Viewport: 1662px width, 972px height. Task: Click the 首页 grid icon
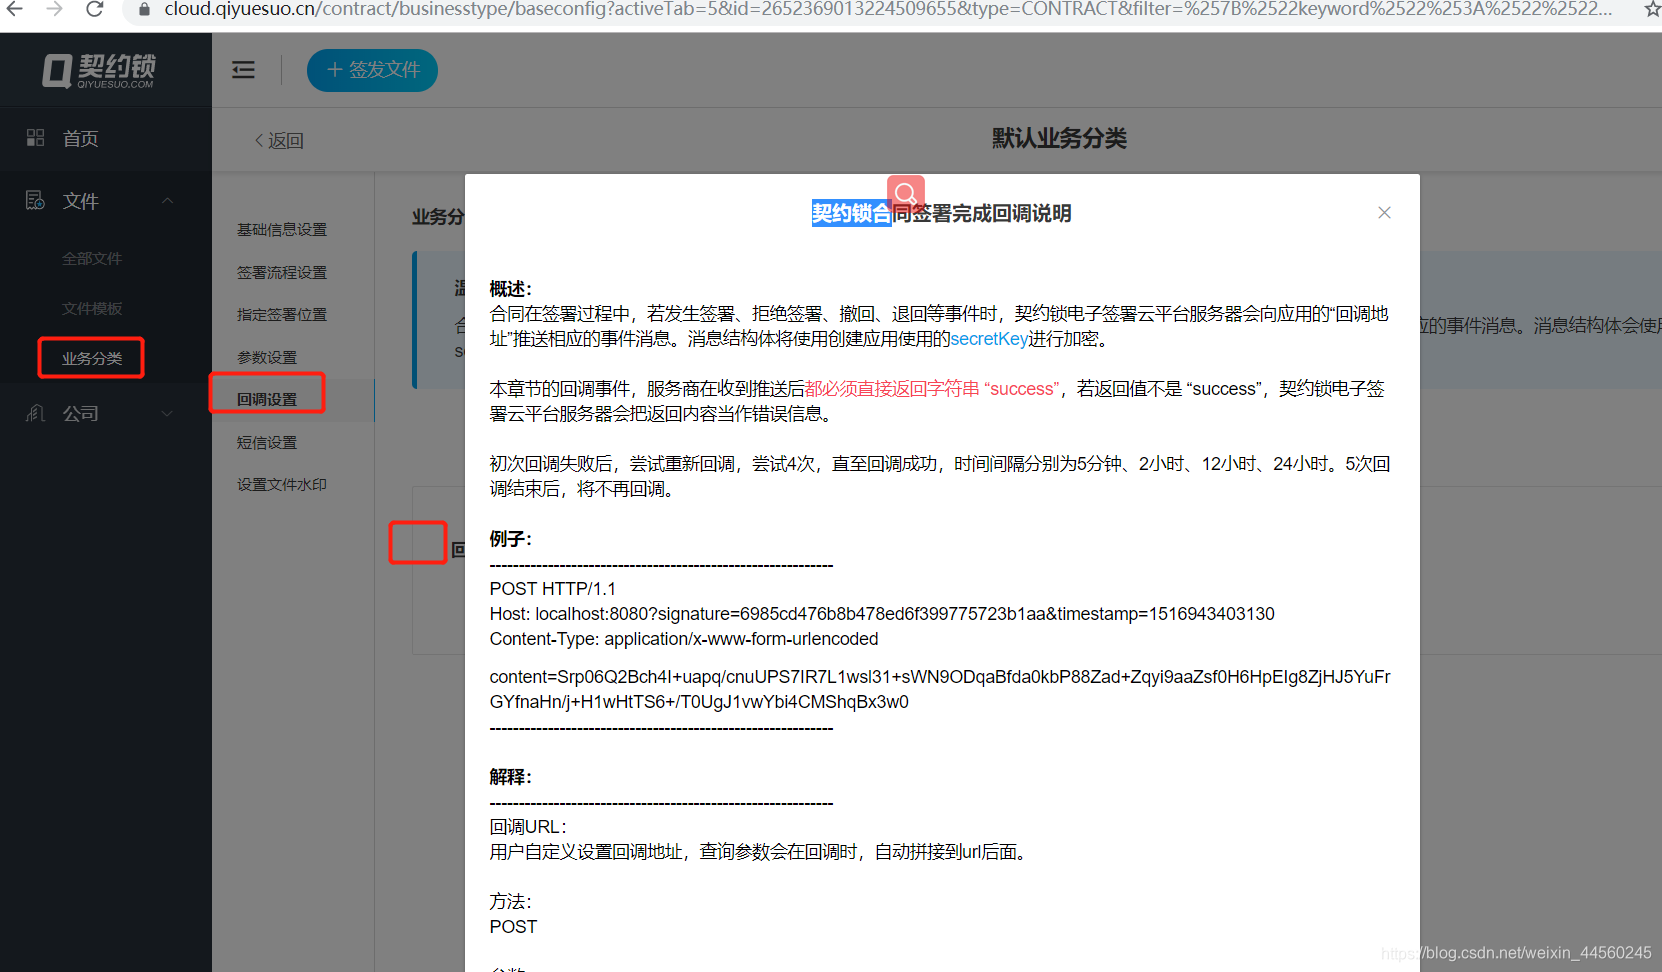tap(36, 138)
